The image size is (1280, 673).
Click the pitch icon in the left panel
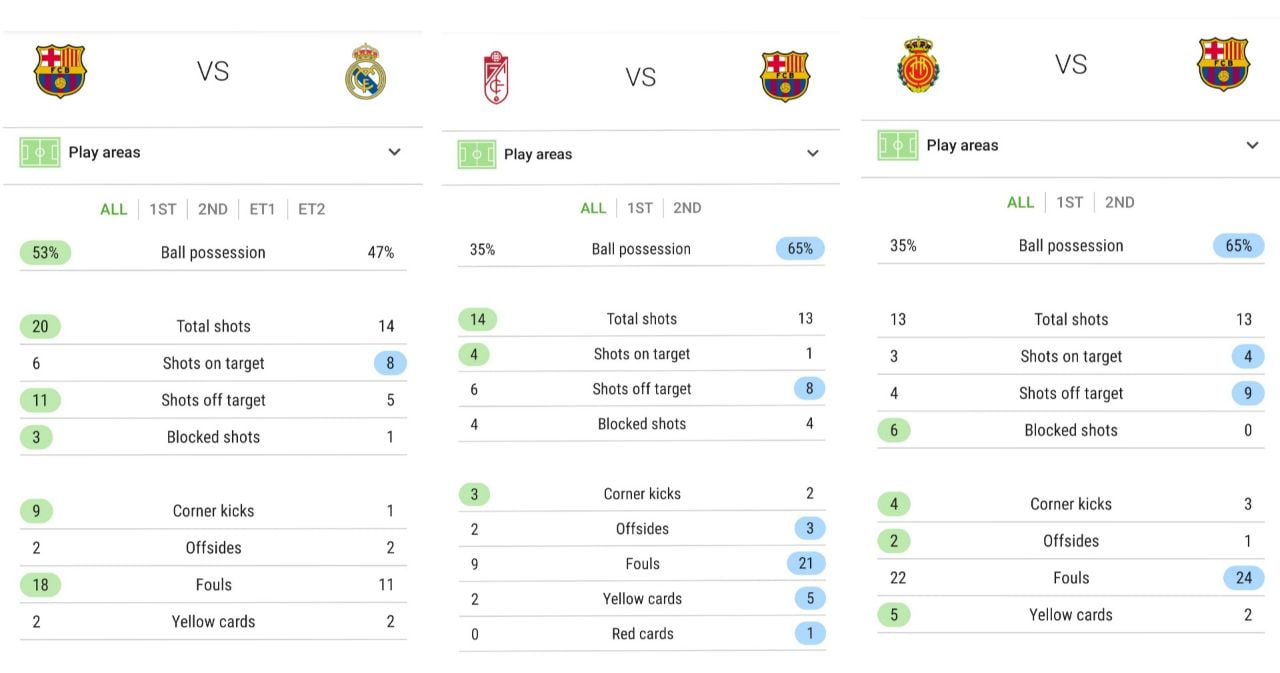click(40, 152)
